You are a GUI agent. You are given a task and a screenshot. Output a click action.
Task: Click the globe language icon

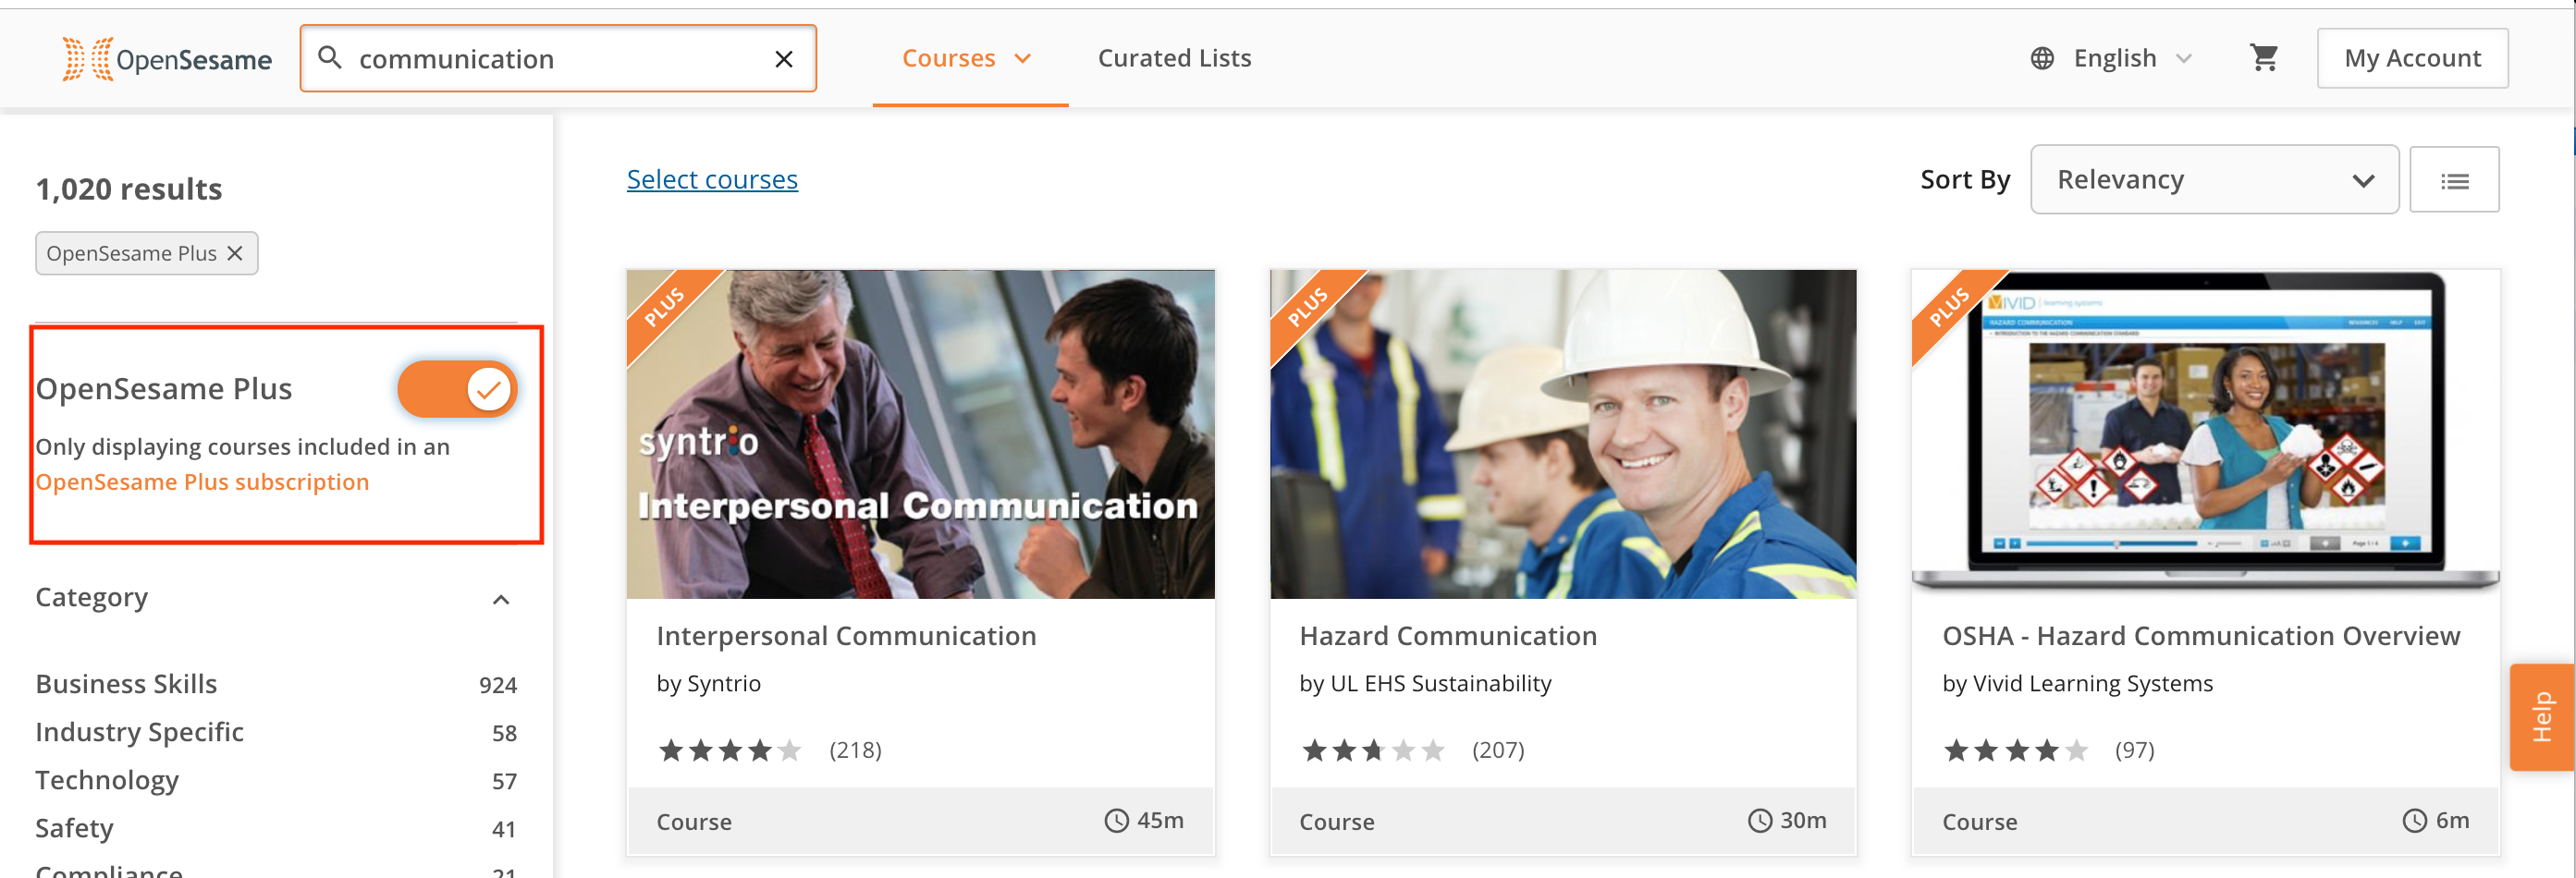click(x=2042, y=59)
